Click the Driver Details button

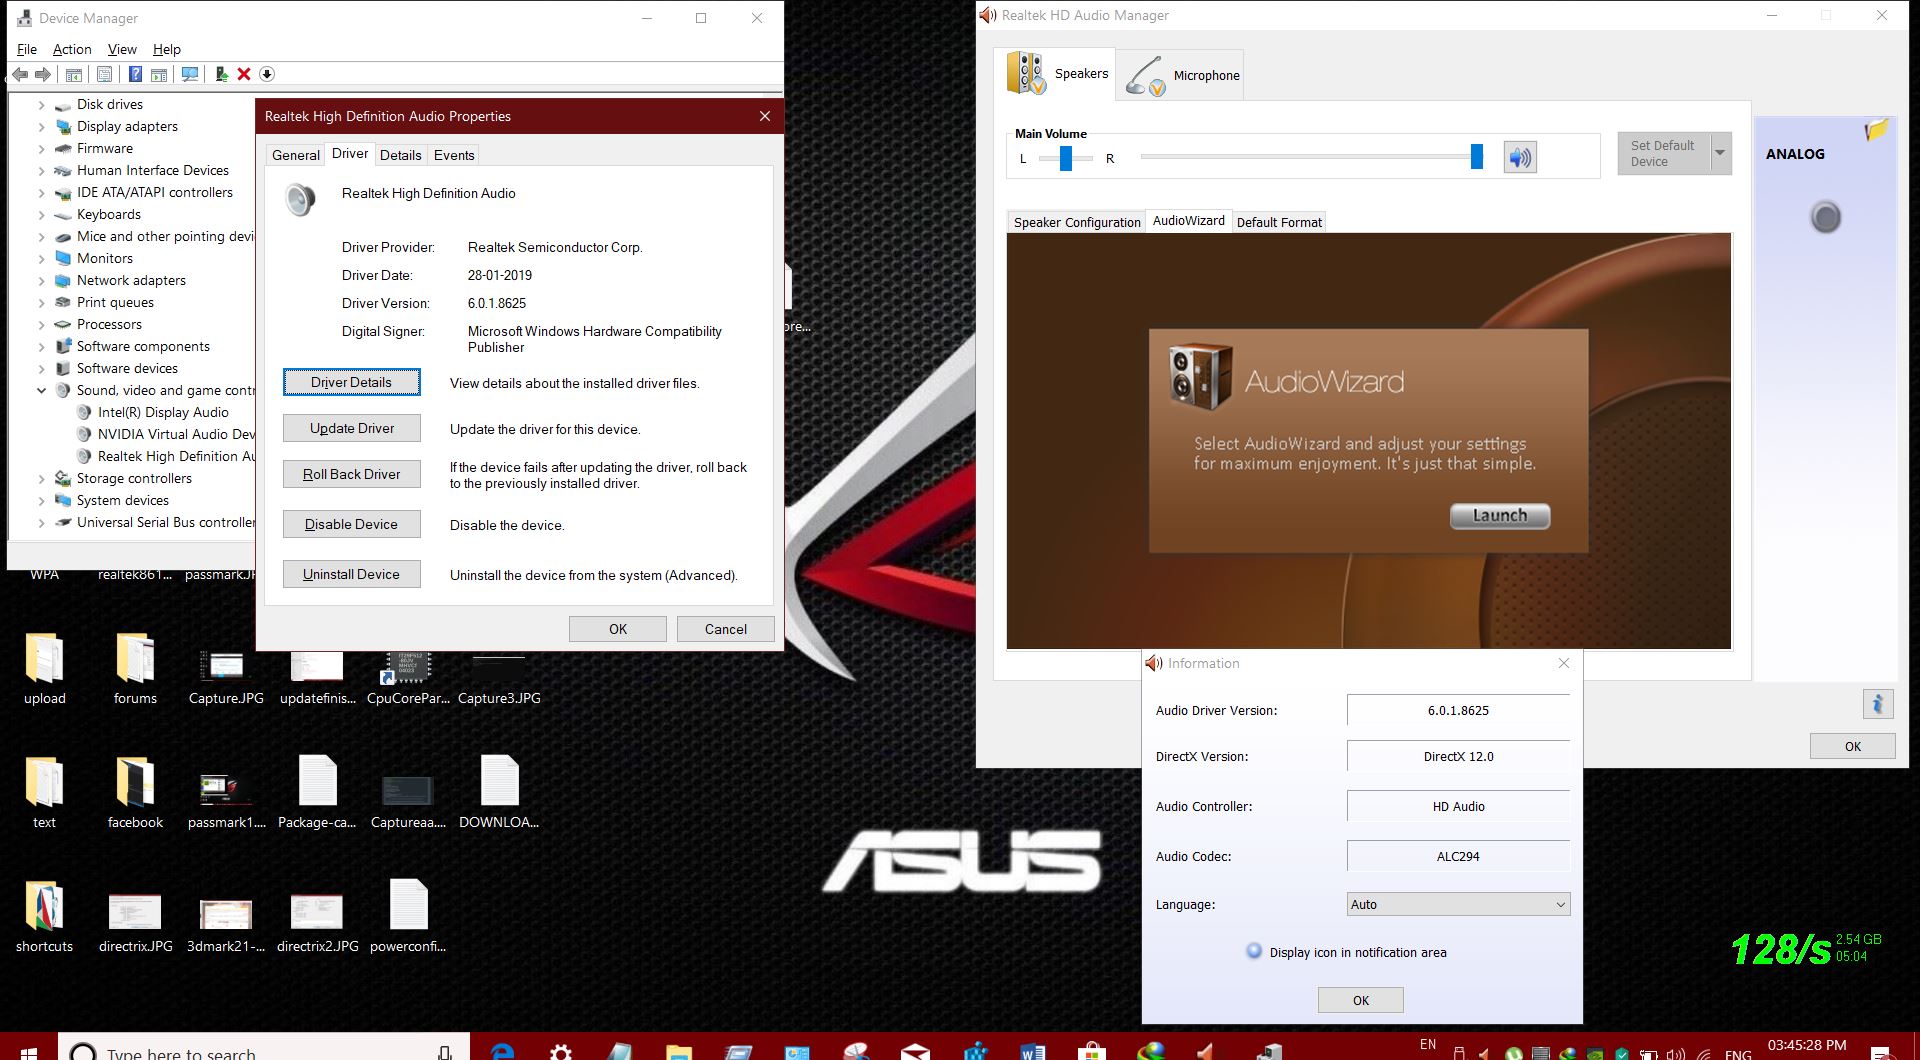(x=351, y=382)
